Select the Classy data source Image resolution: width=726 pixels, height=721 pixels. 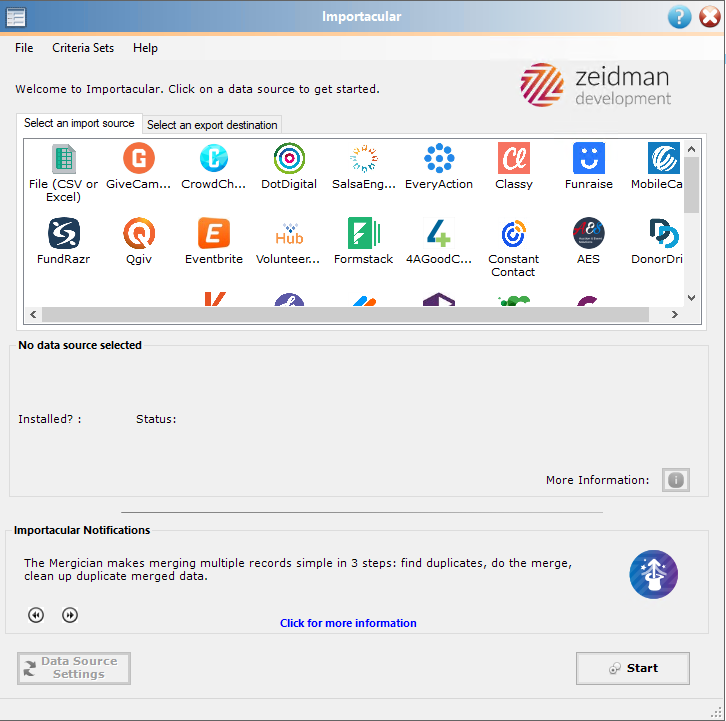513,167
